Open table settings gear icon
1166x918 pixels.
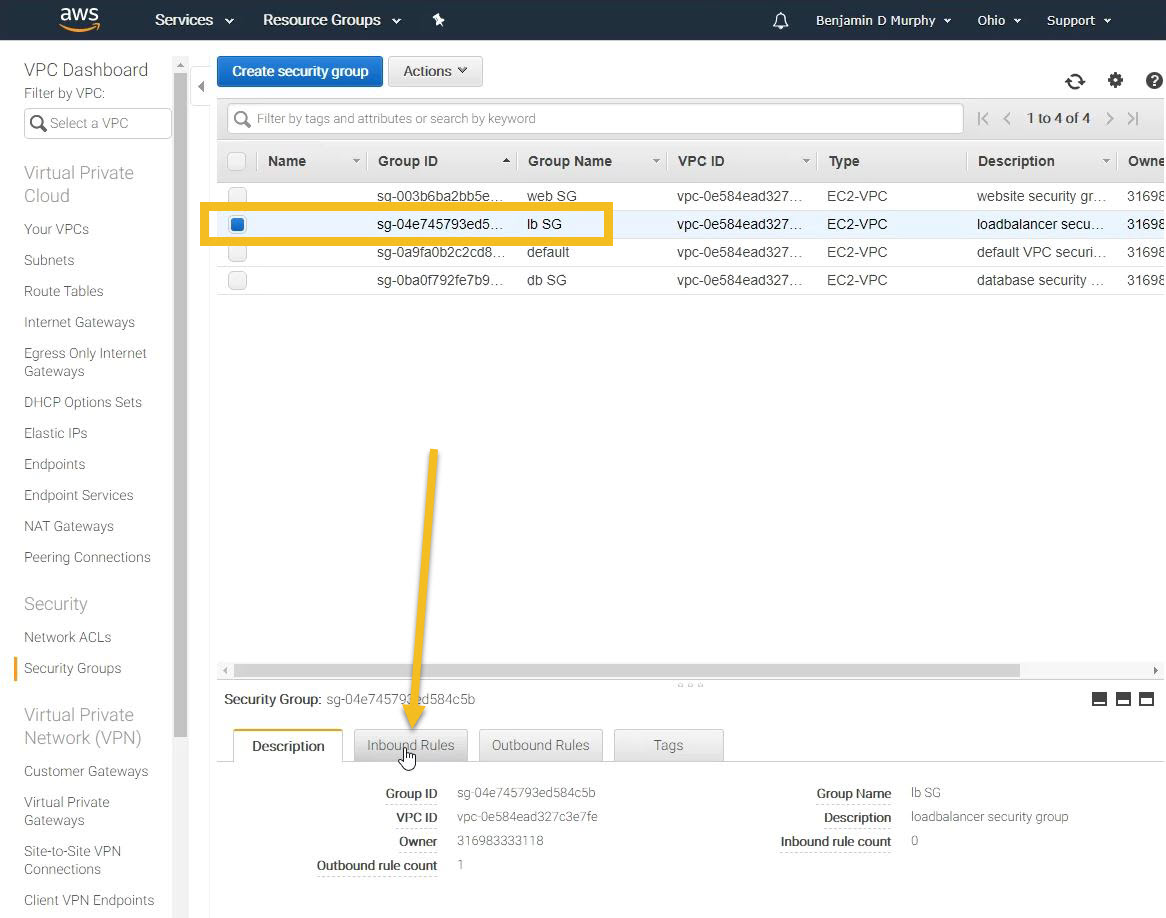1115,80
